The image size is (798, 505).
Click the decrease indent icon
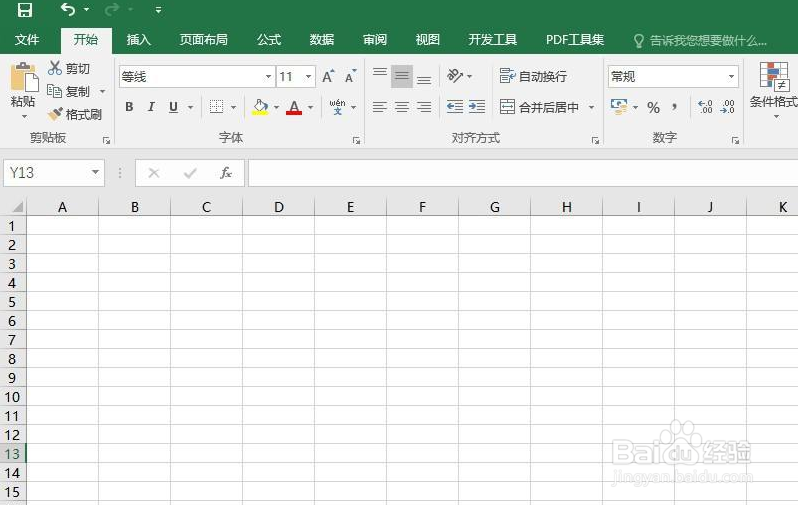click(x=454, y=106)
